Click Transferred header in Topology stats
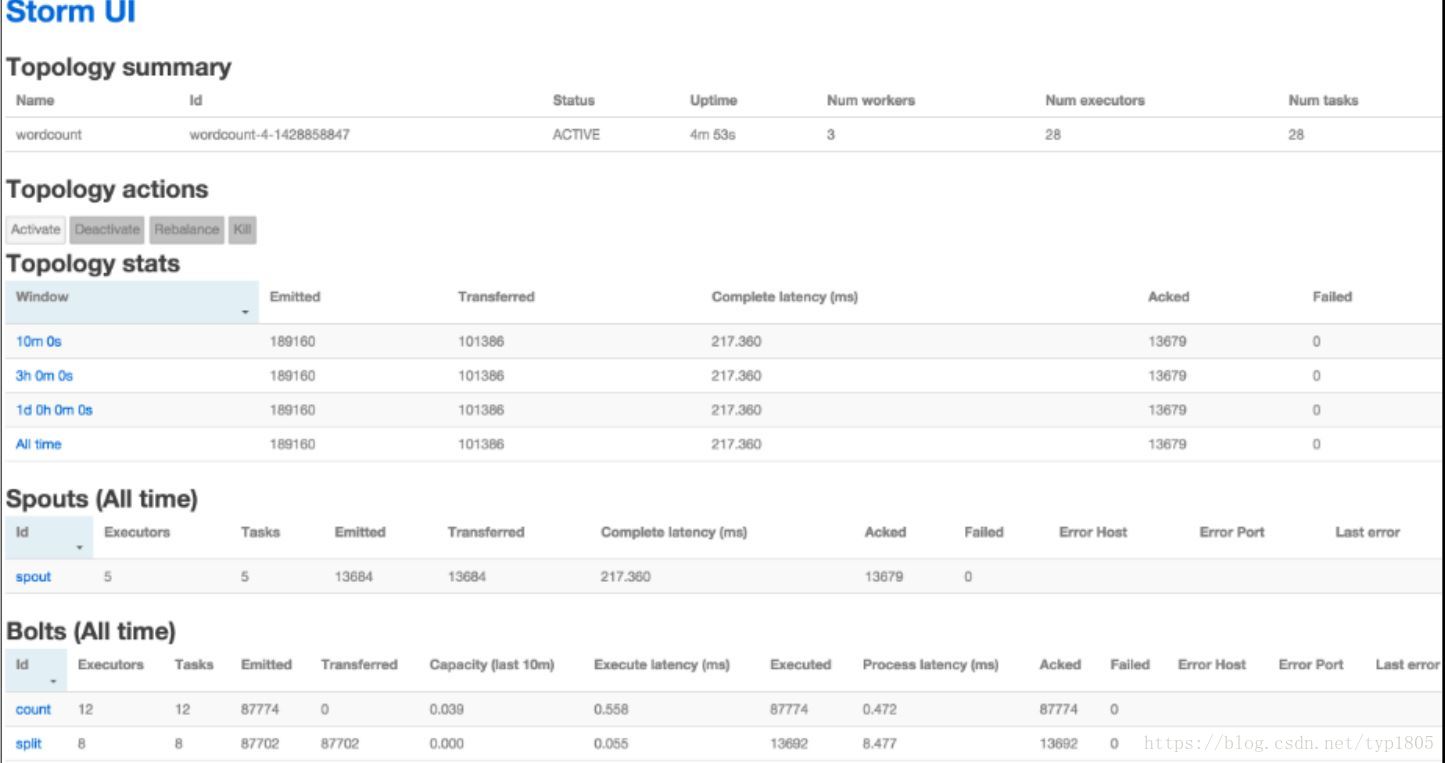 pos(496,297)
